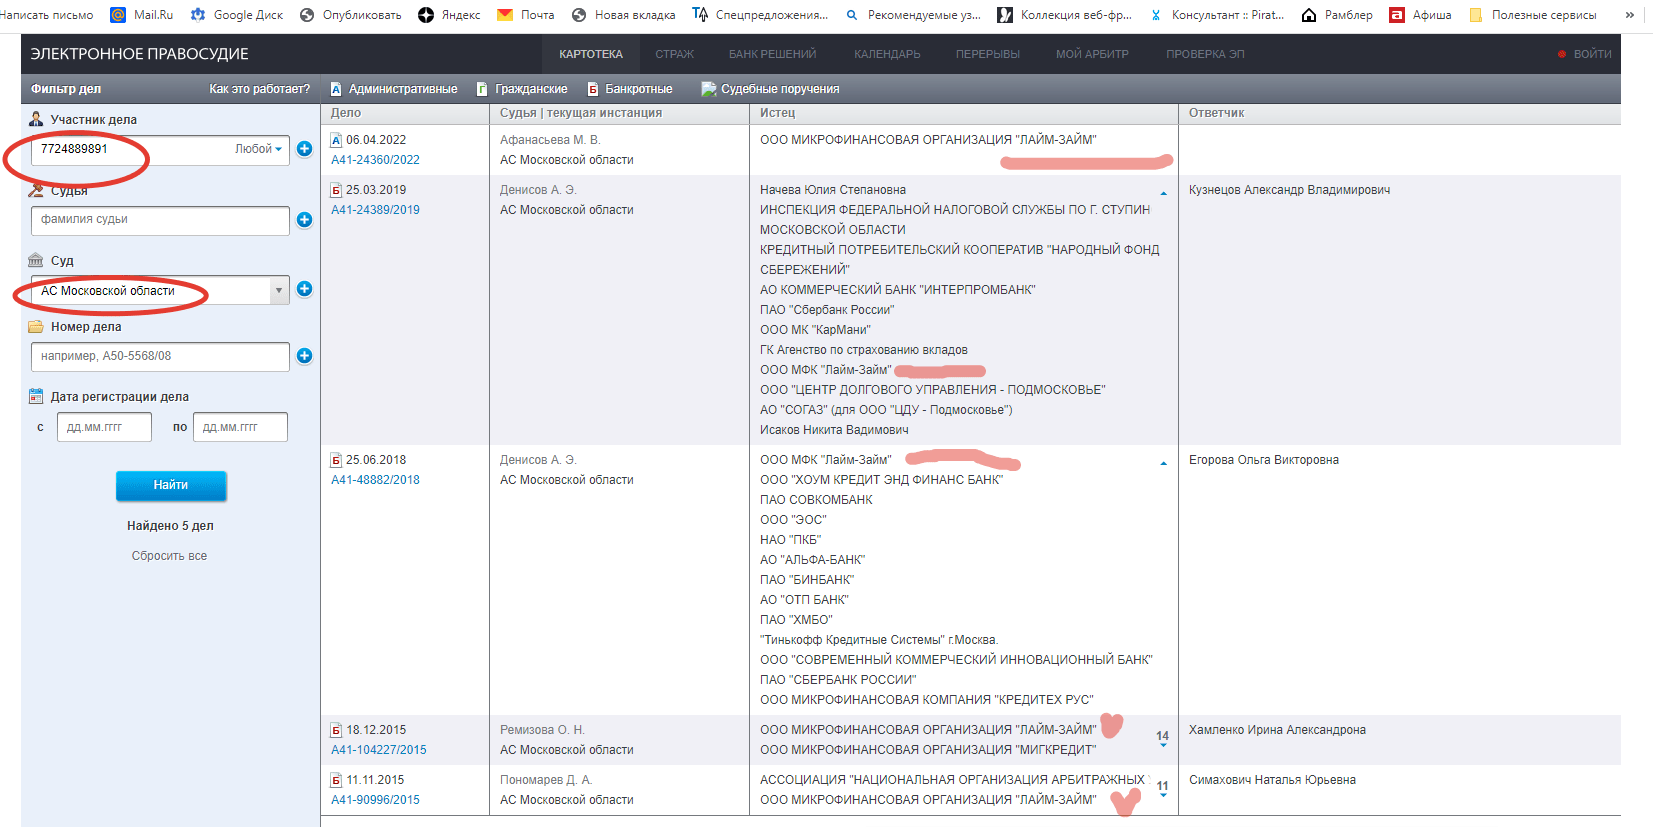The image size is (1653, 827).
Task: Open court dropdown arrow
Action: tap(279, 290)
